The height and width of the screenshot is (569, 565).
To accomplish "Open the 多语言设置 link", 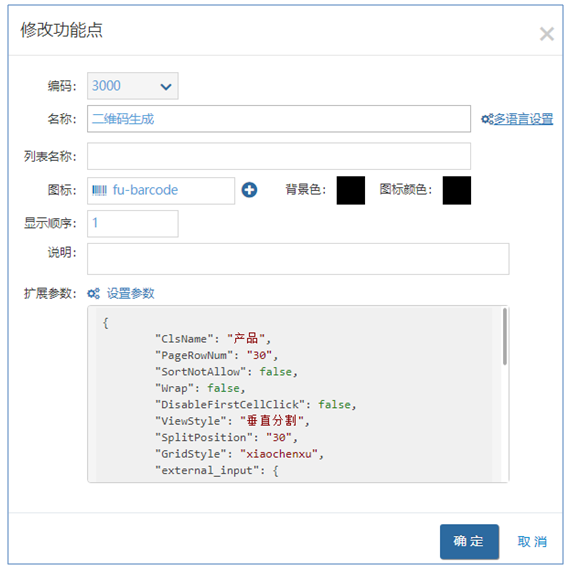I will point(523,119).
